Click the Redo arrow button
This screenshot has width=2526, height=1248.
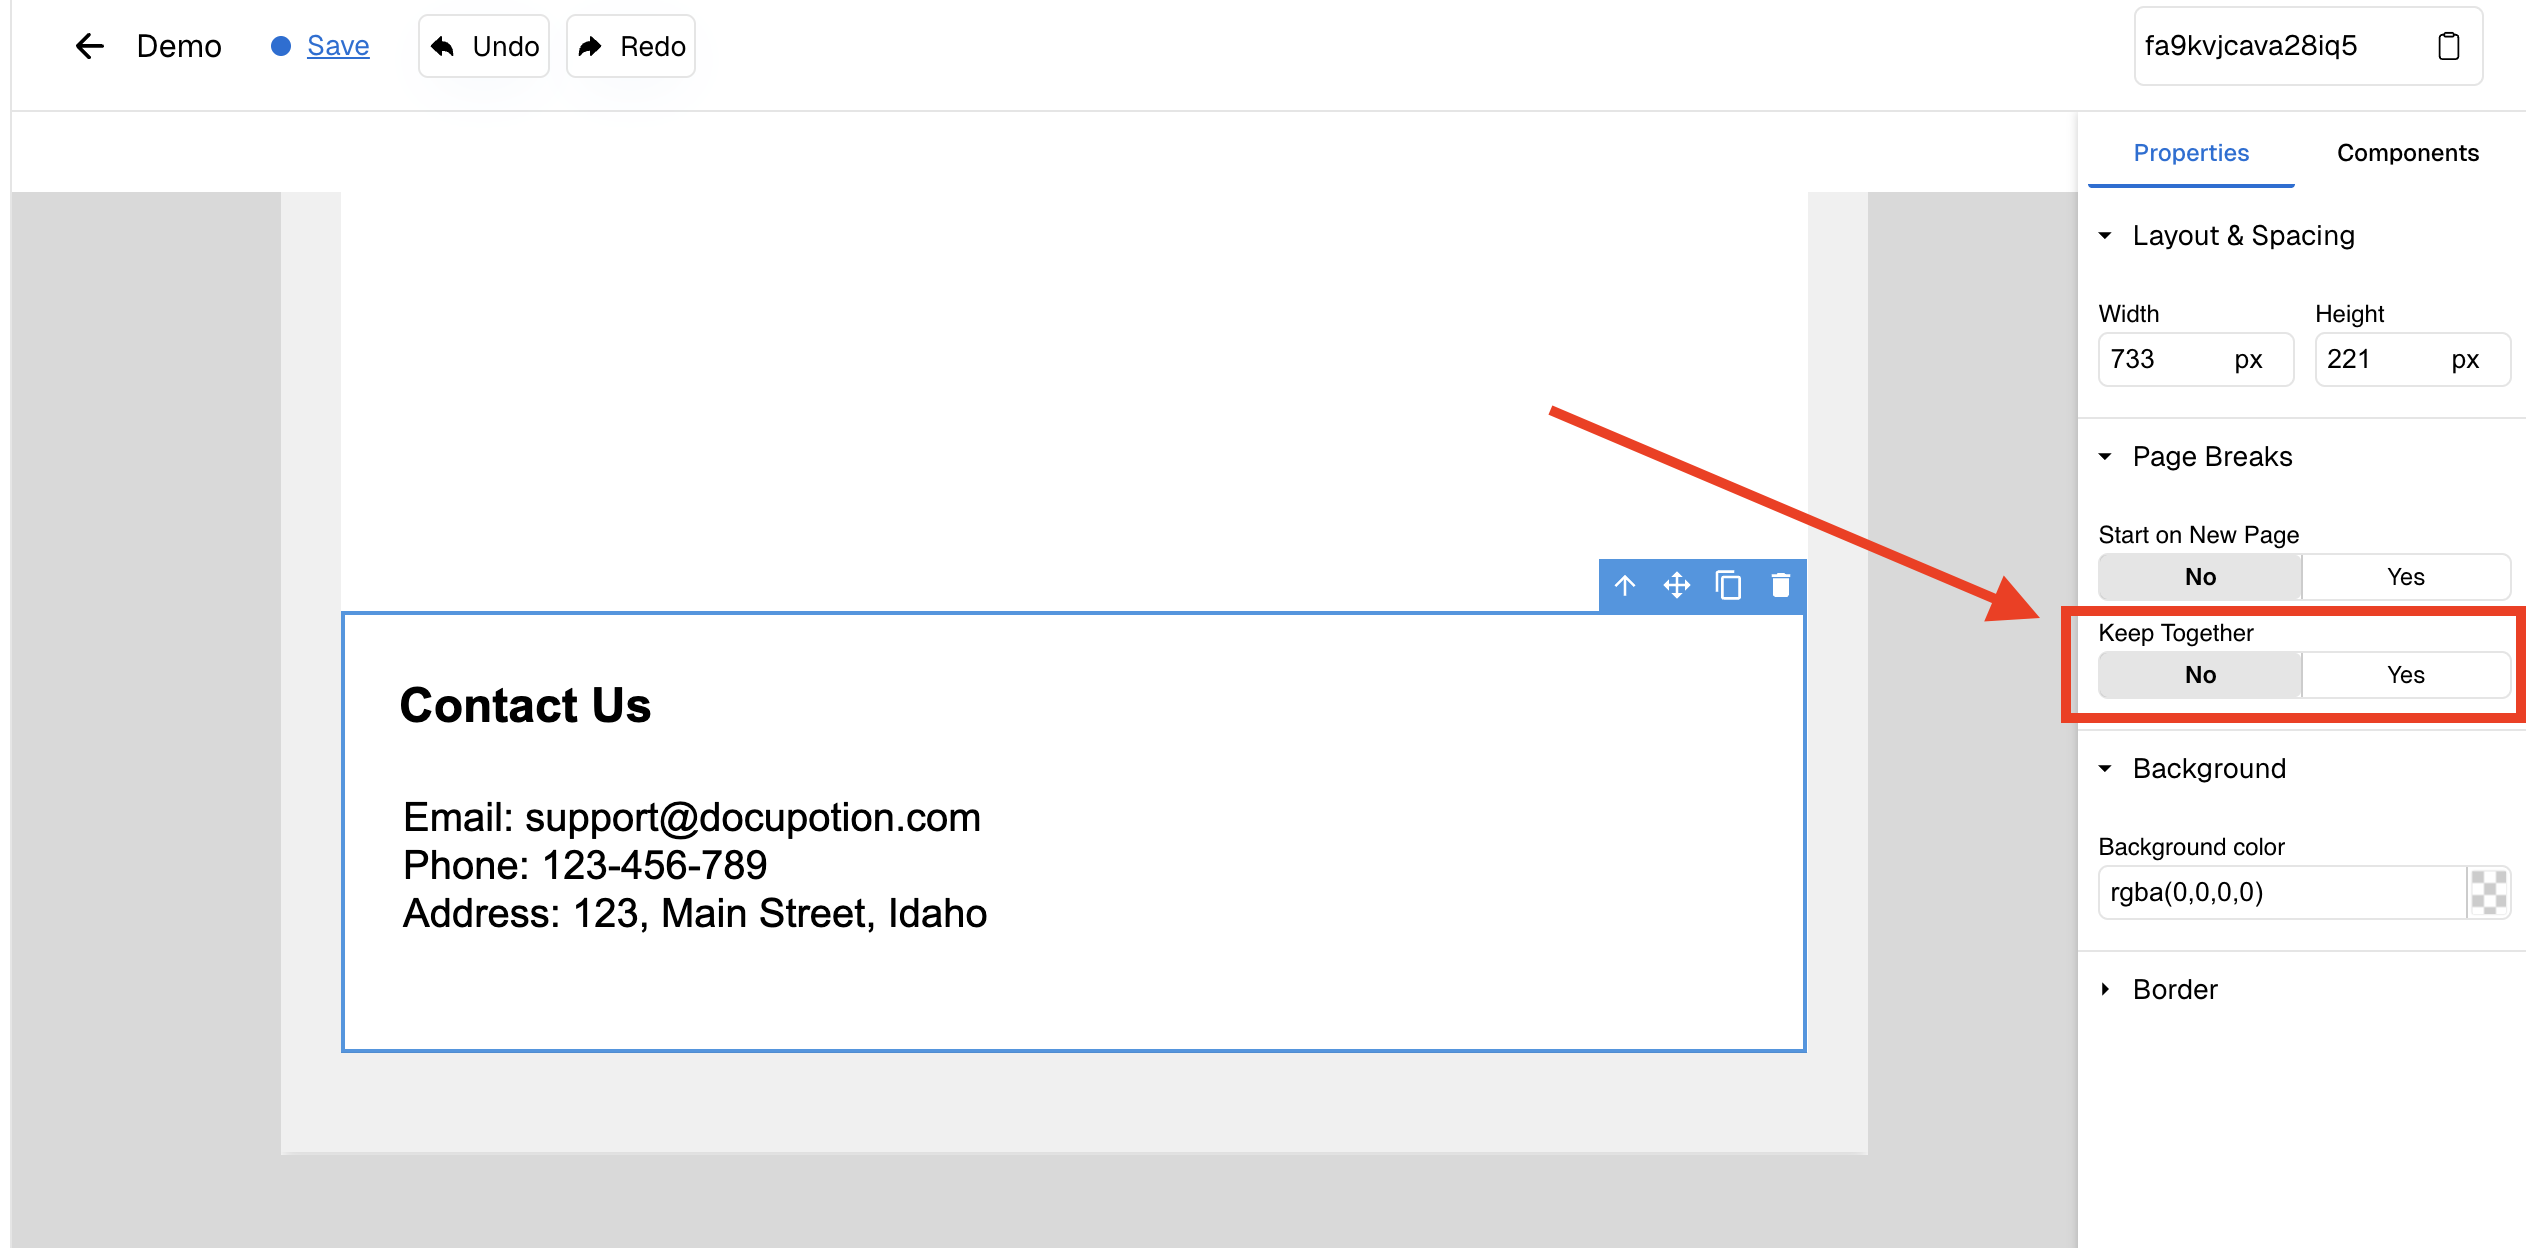pos(631,46)
